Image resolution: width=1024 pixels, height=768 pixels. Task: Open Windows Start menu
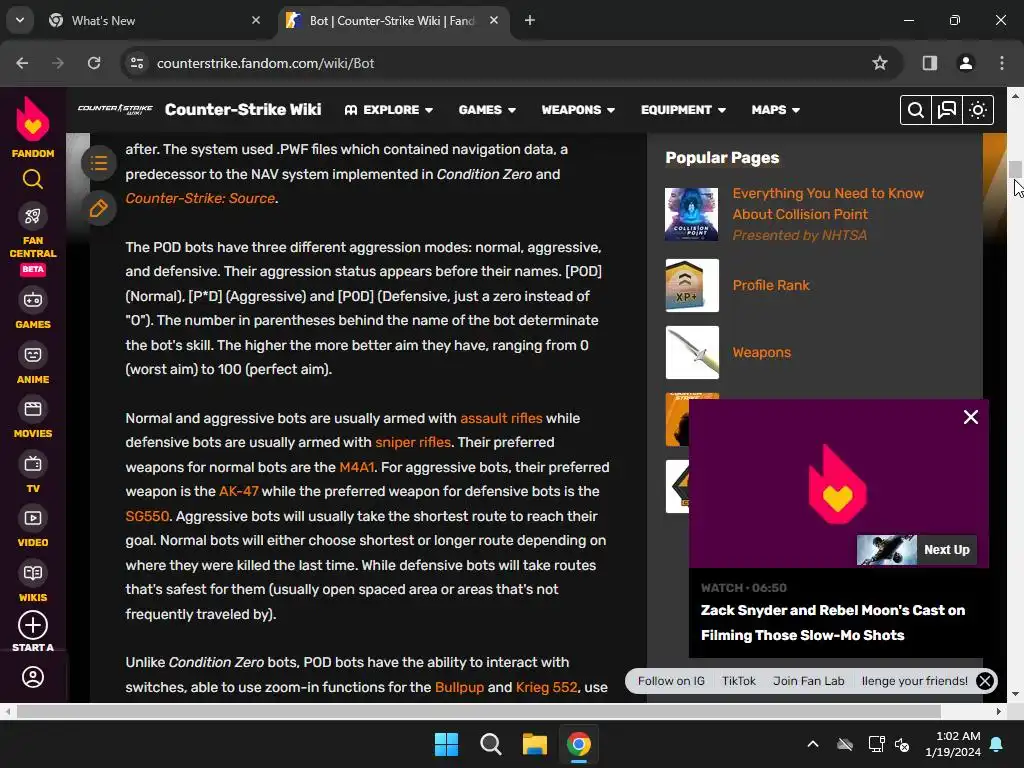point(447,744)
